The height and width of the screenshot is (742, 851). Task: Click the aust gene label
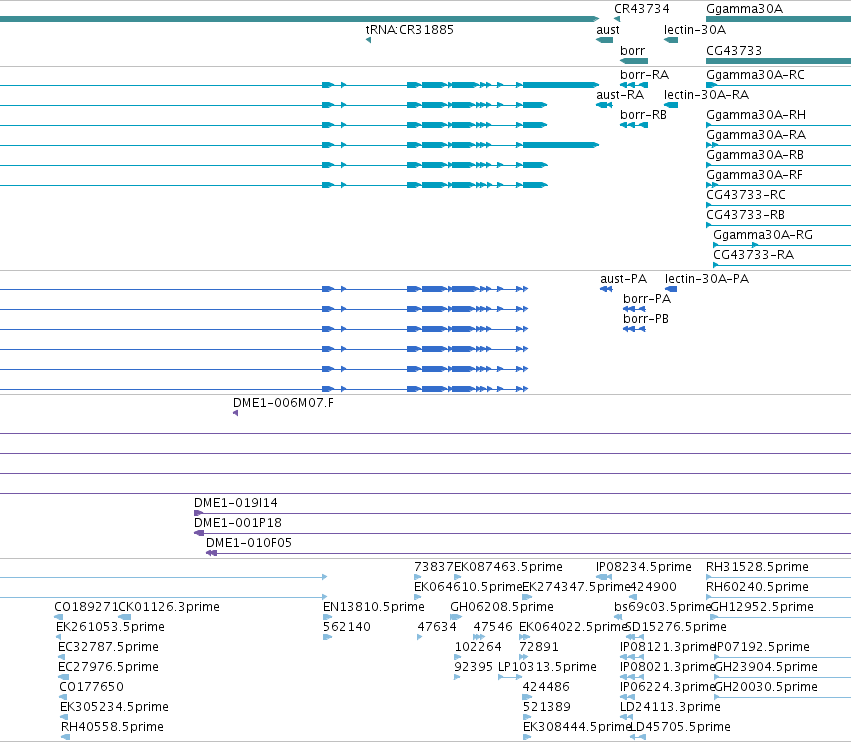click(608, 29)
